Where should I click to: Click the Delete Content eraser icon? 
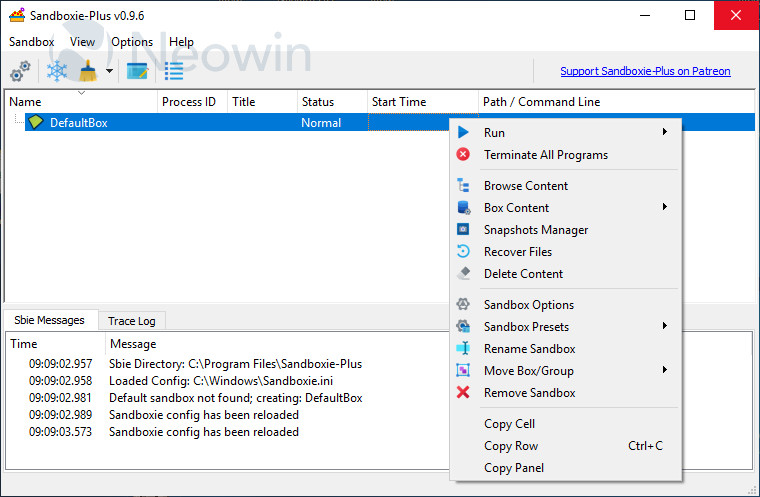pos(463,274)
